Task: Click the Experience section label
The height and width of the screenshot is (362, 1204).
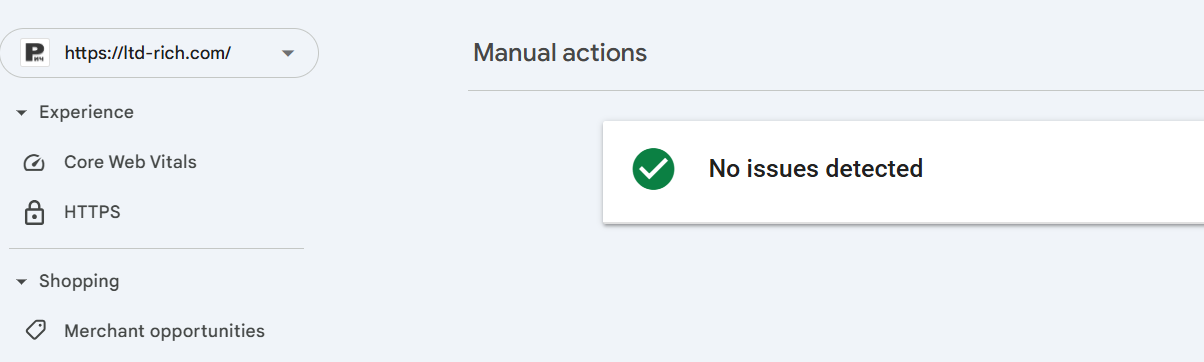Action: click(x=86, y=112)
